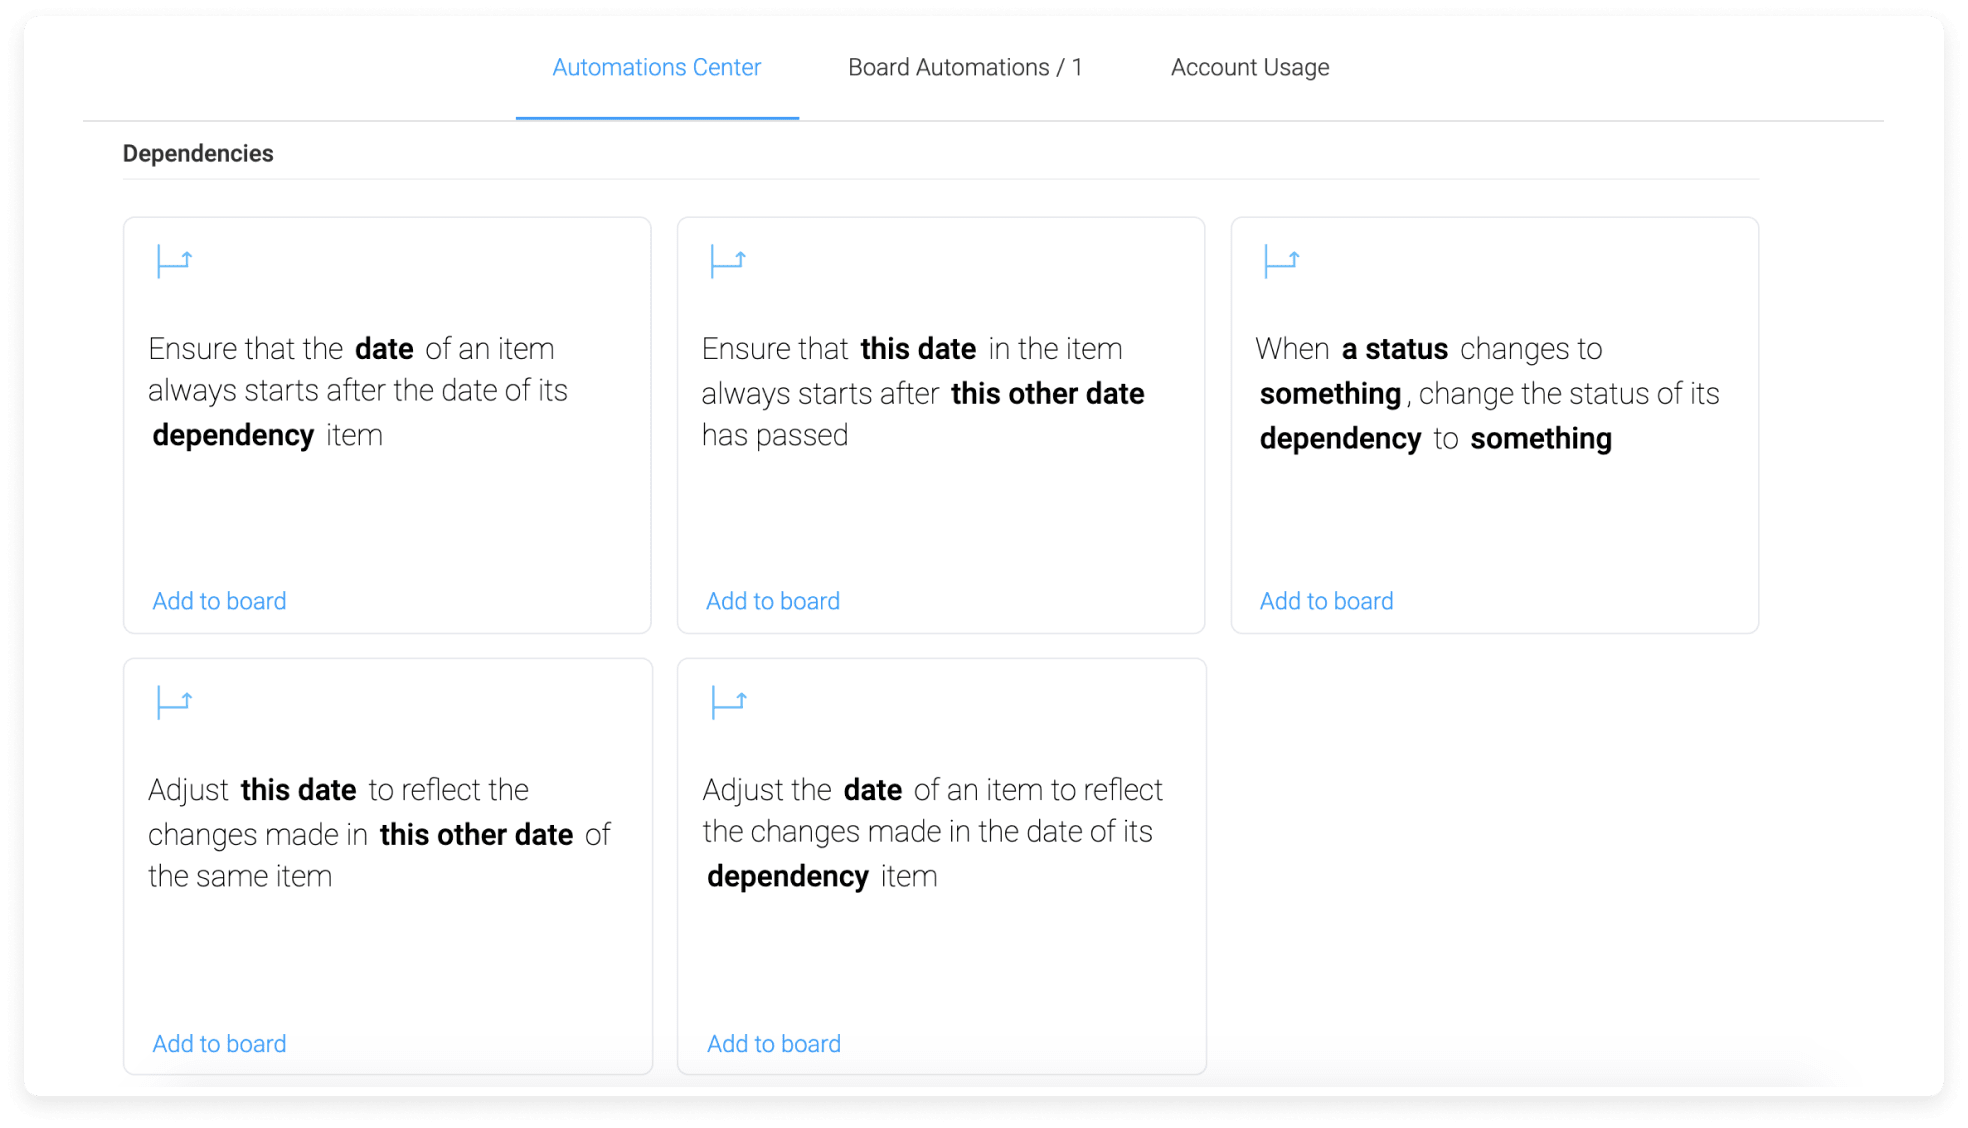Screen dimensions: 1968x1128
Task: Choose 'date' field in first Ensure card
Action: 384,349
